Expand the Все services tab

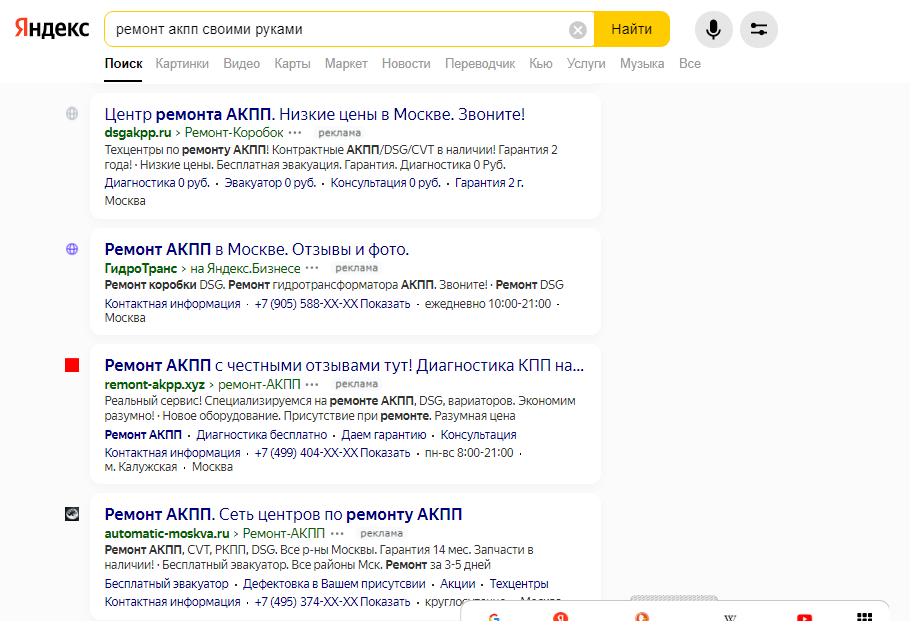click(x=690, y=64)
